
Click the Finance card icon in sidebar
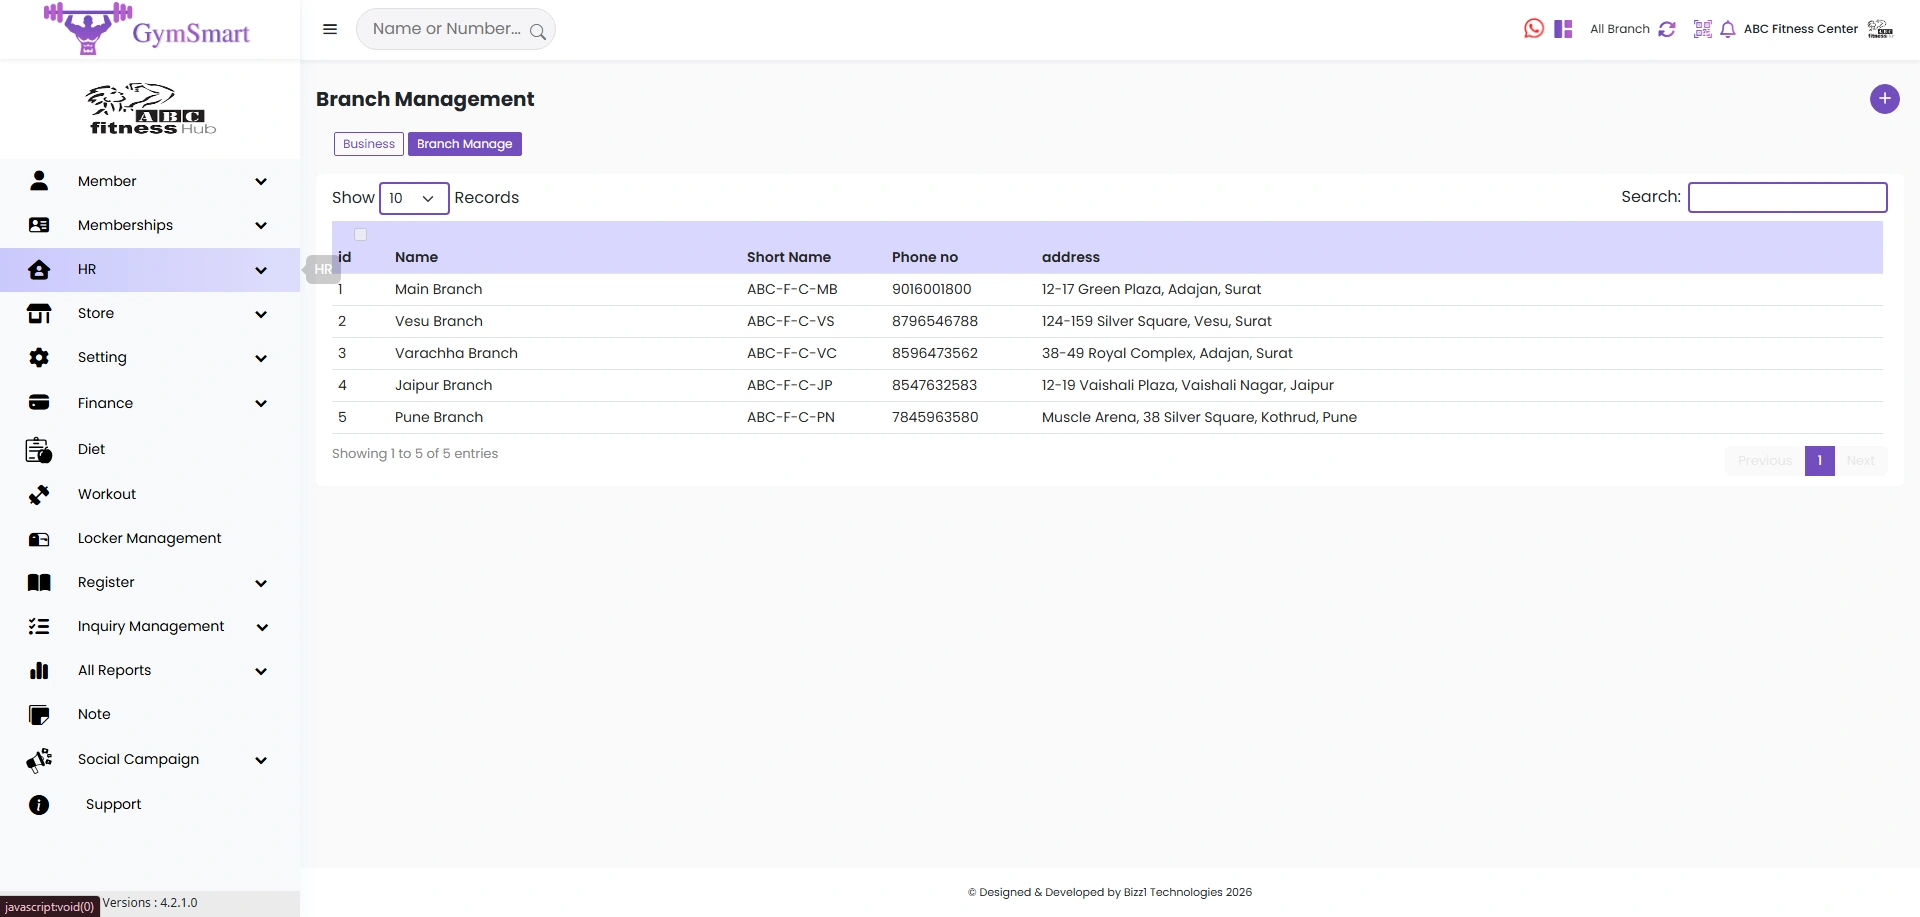(39, 403)
